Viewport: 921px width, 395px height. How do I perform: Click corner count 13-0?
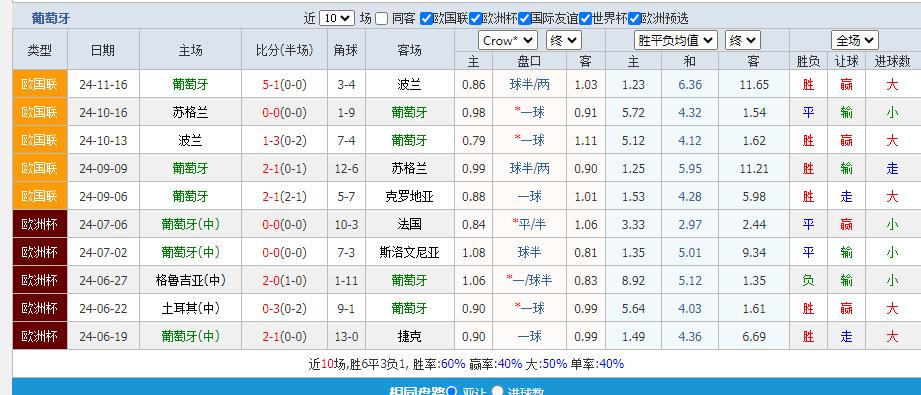tap(347, 337)
